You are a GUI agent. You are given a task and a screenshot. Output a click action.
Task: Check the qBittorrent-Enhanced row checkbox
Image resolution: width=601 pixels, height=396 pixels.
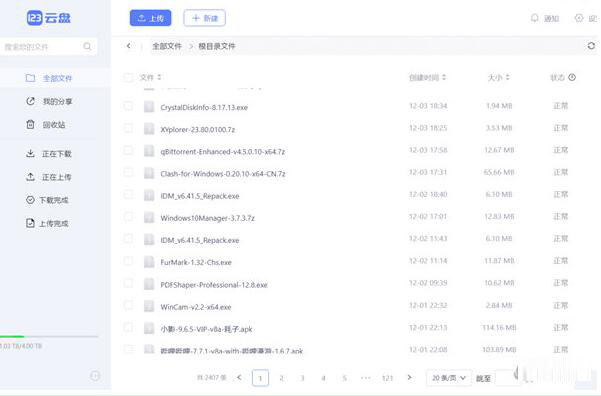(x=128, y=150)
